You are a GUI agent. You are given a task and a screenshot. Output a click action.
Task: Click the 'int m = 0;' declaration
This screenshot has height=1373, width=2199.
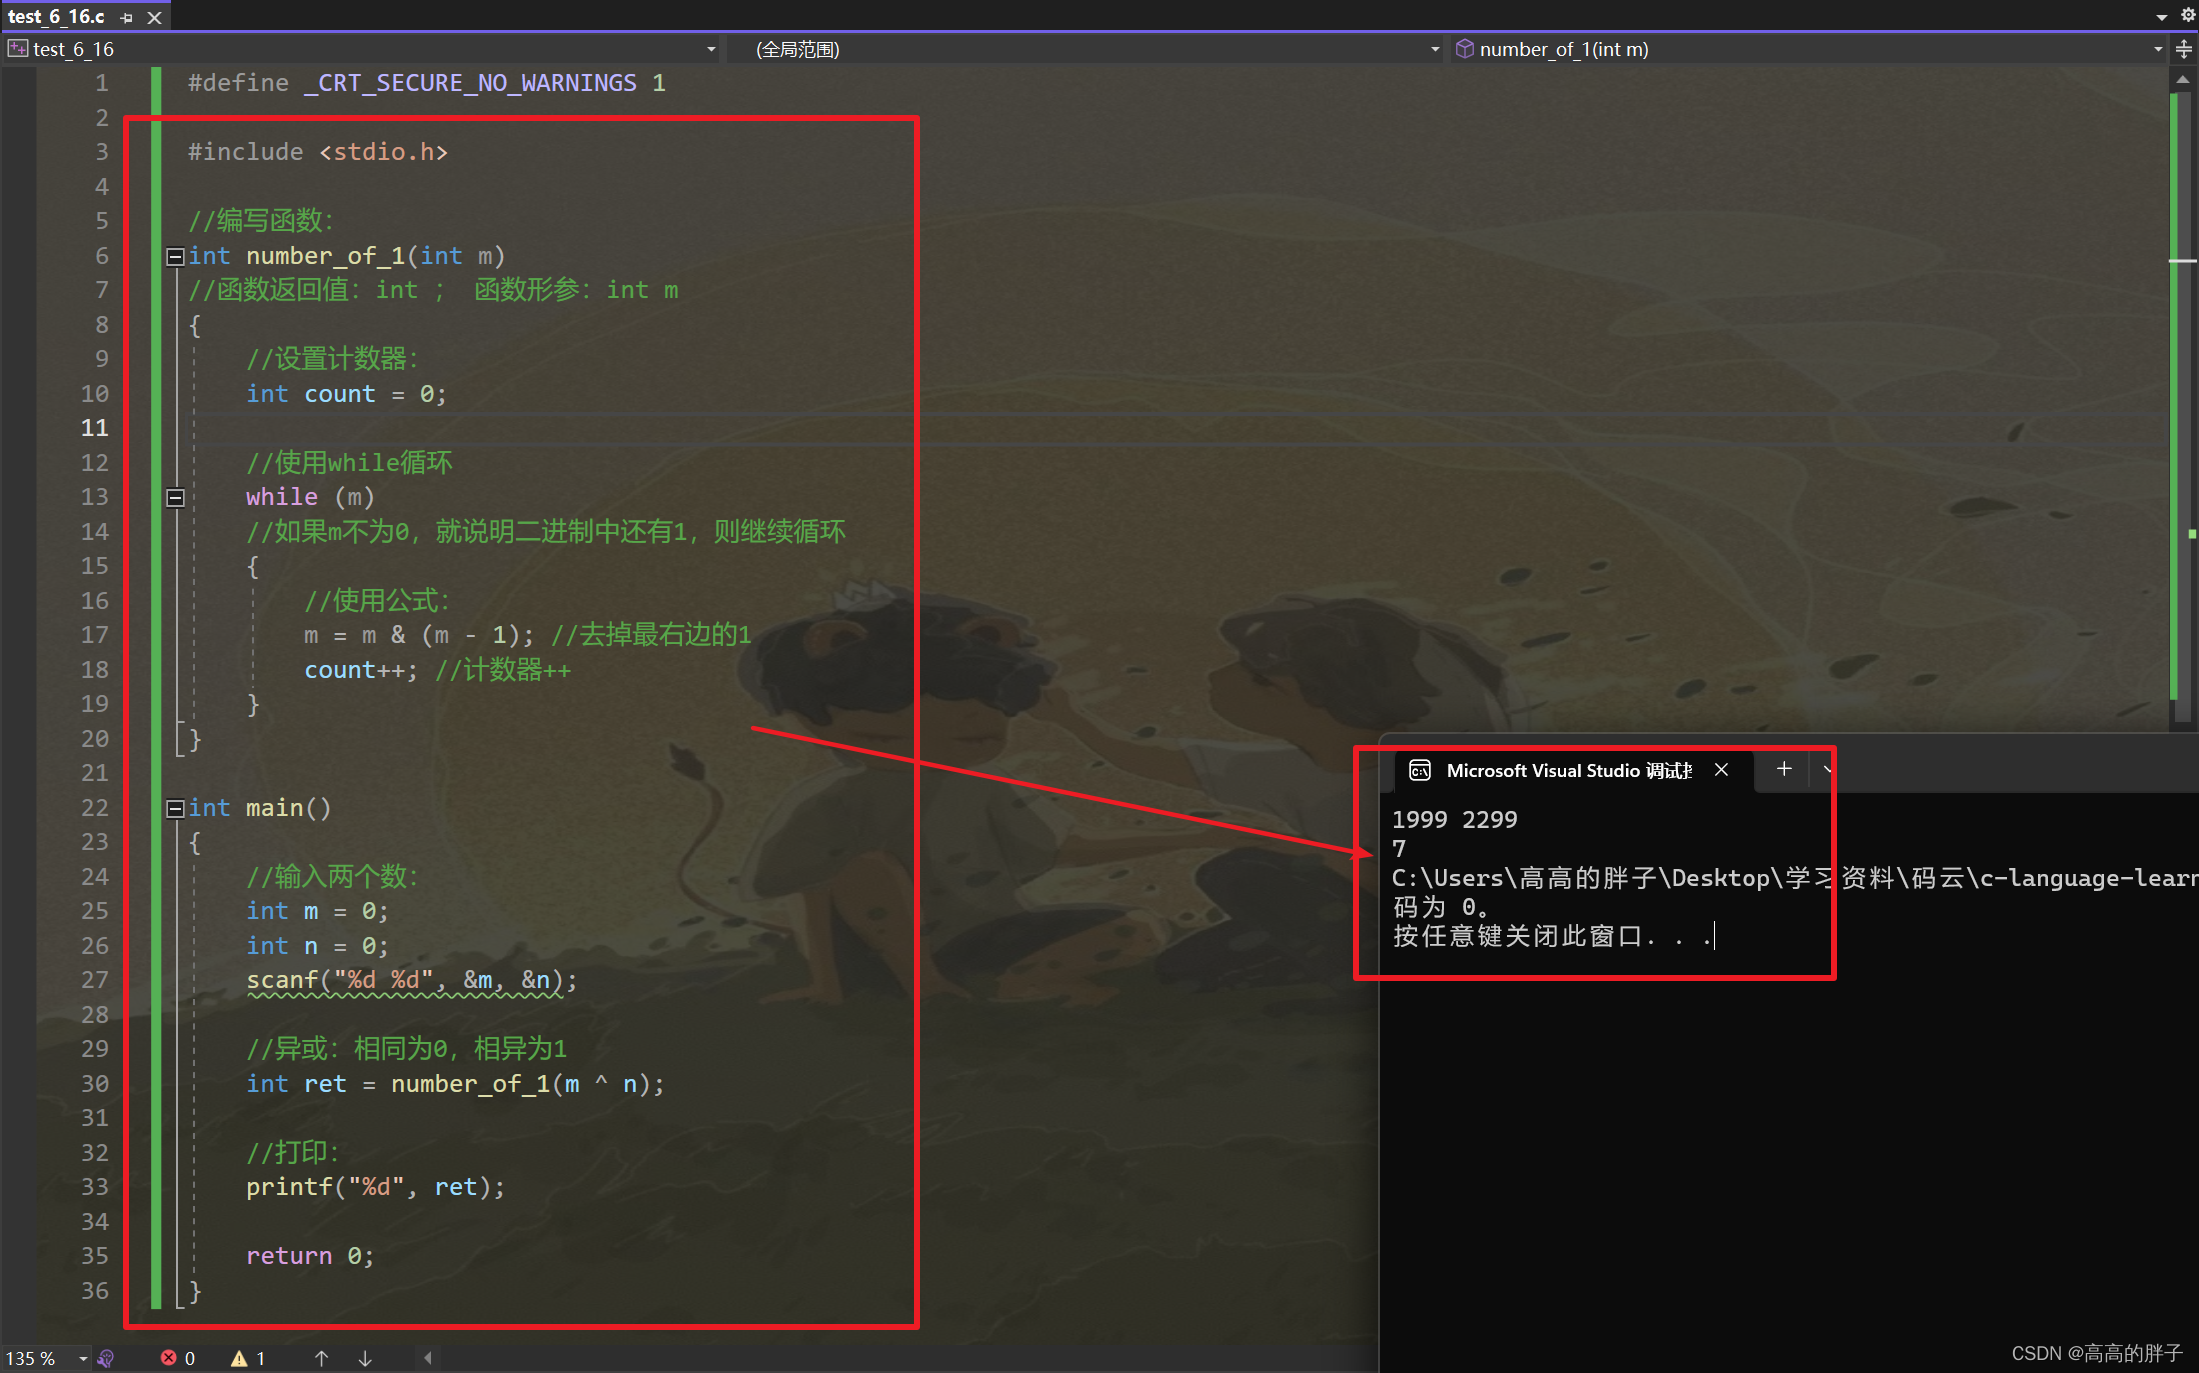(317, 911)
